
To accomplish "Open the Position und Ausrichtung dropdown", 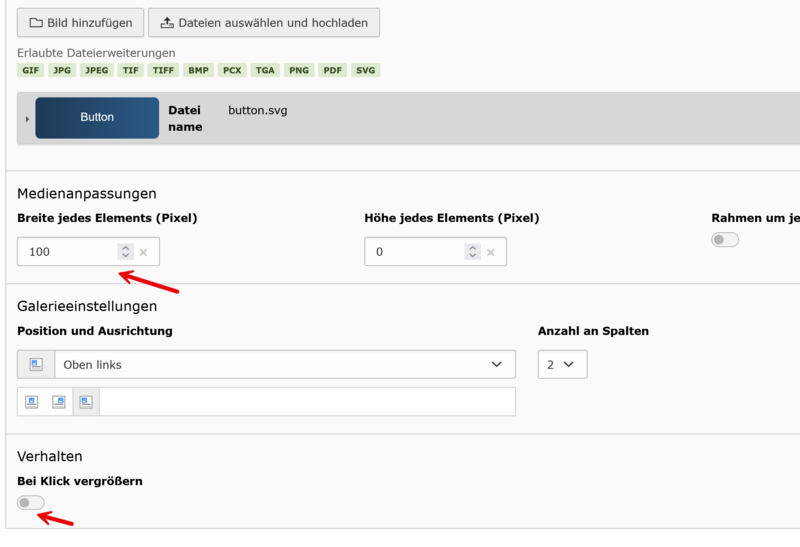I will (x=284, y=365).
